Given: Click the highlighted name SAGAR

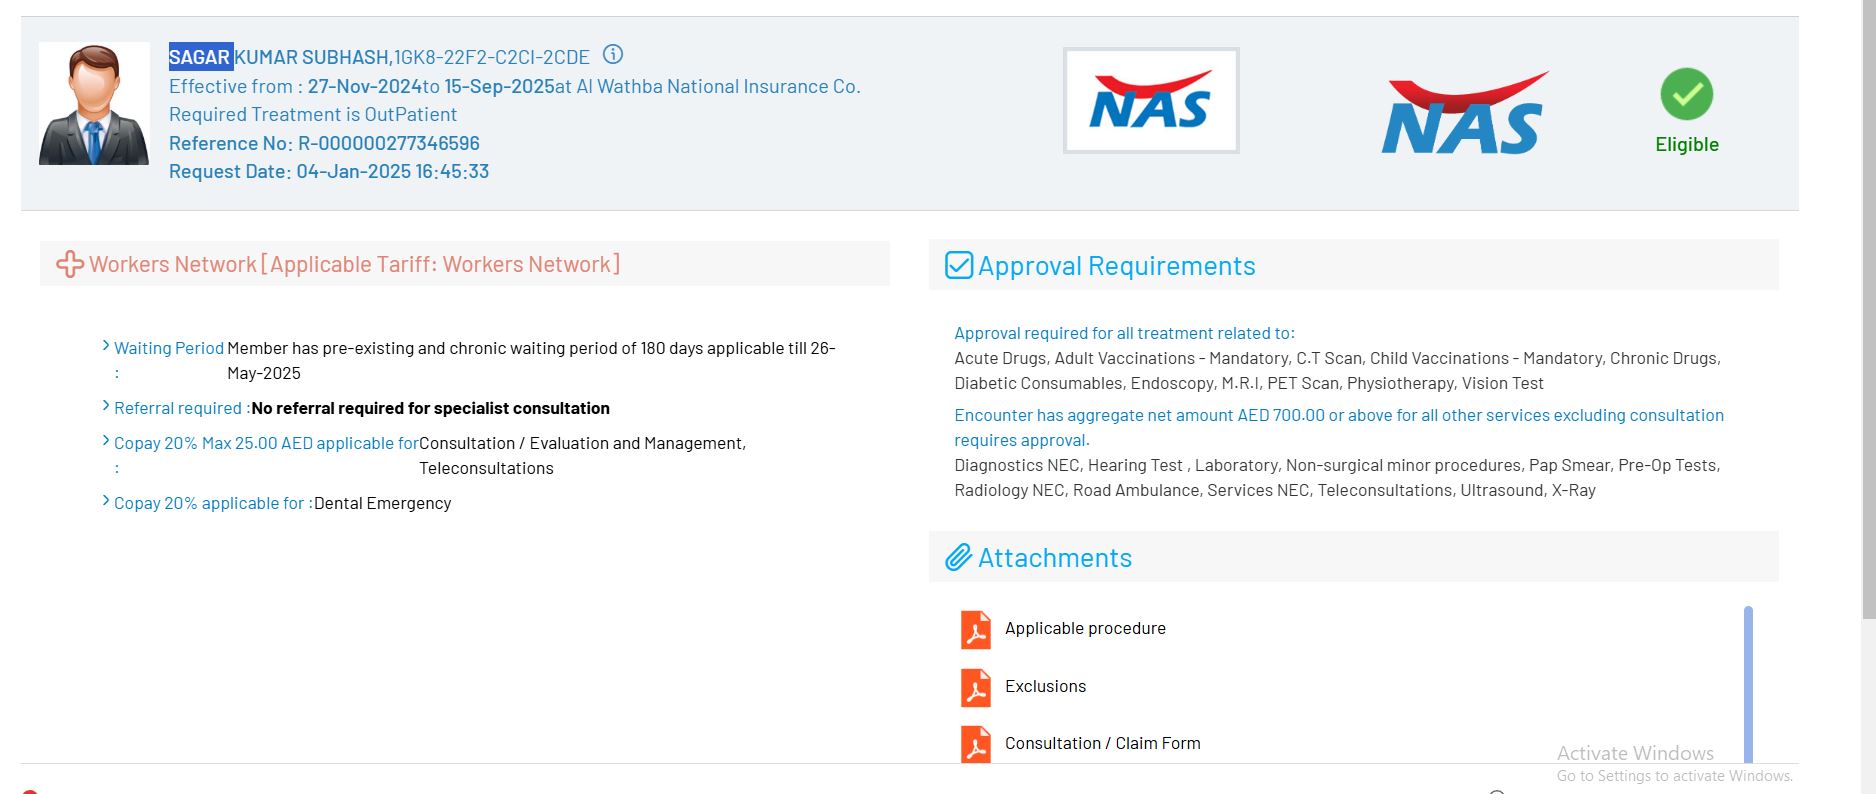Looking at the screenshot, I should point(200,57).
